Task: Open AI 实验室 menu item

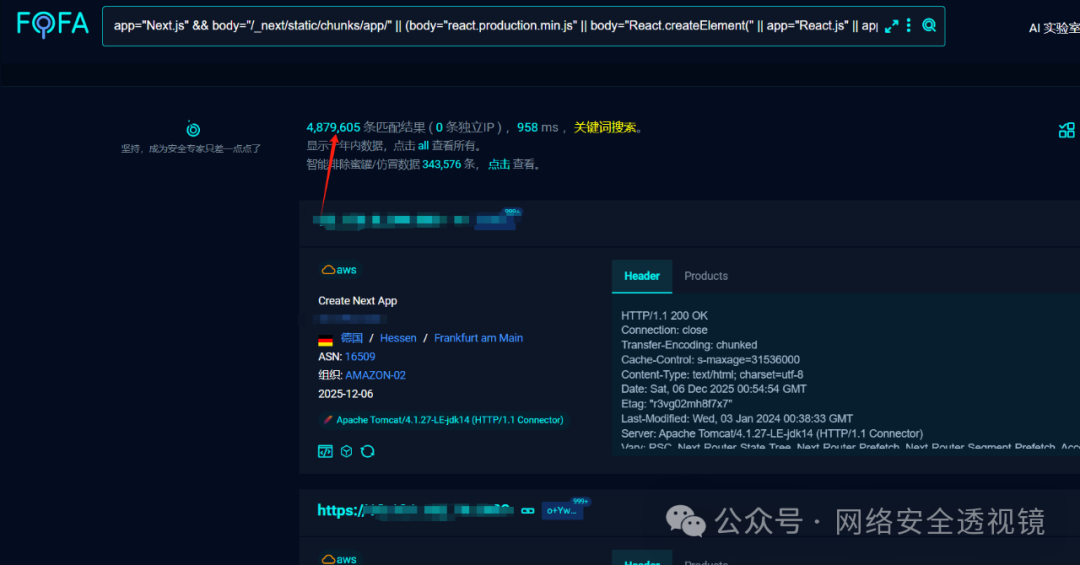Action: 1054,28
